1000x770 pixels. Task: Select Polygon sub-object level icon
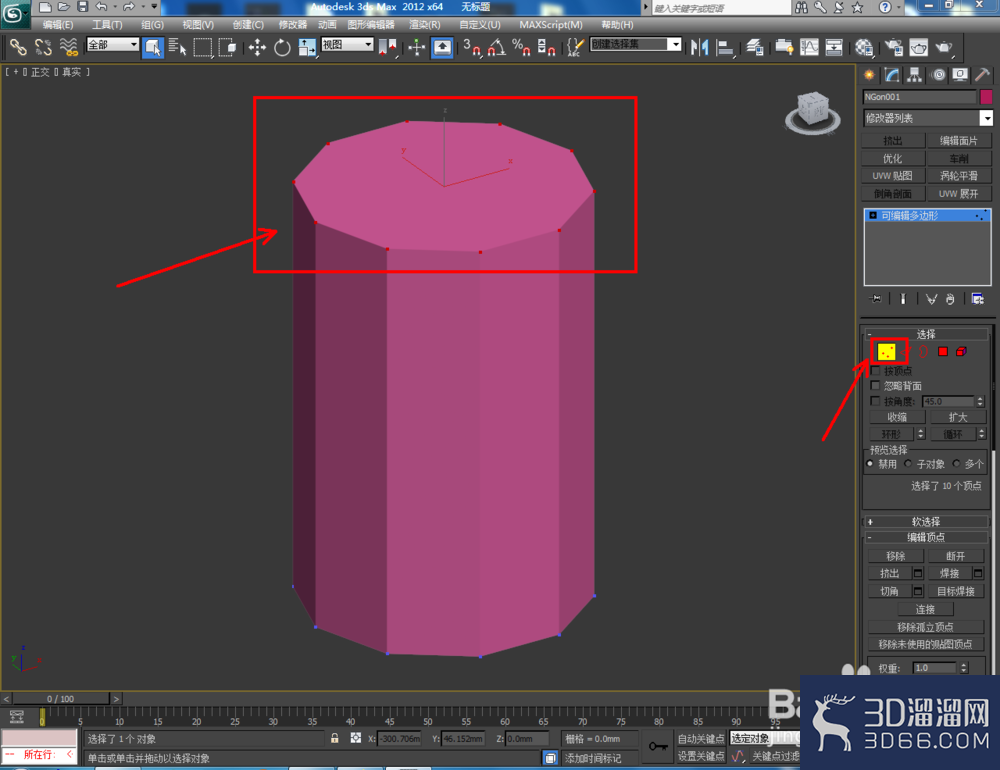point(943,352)
